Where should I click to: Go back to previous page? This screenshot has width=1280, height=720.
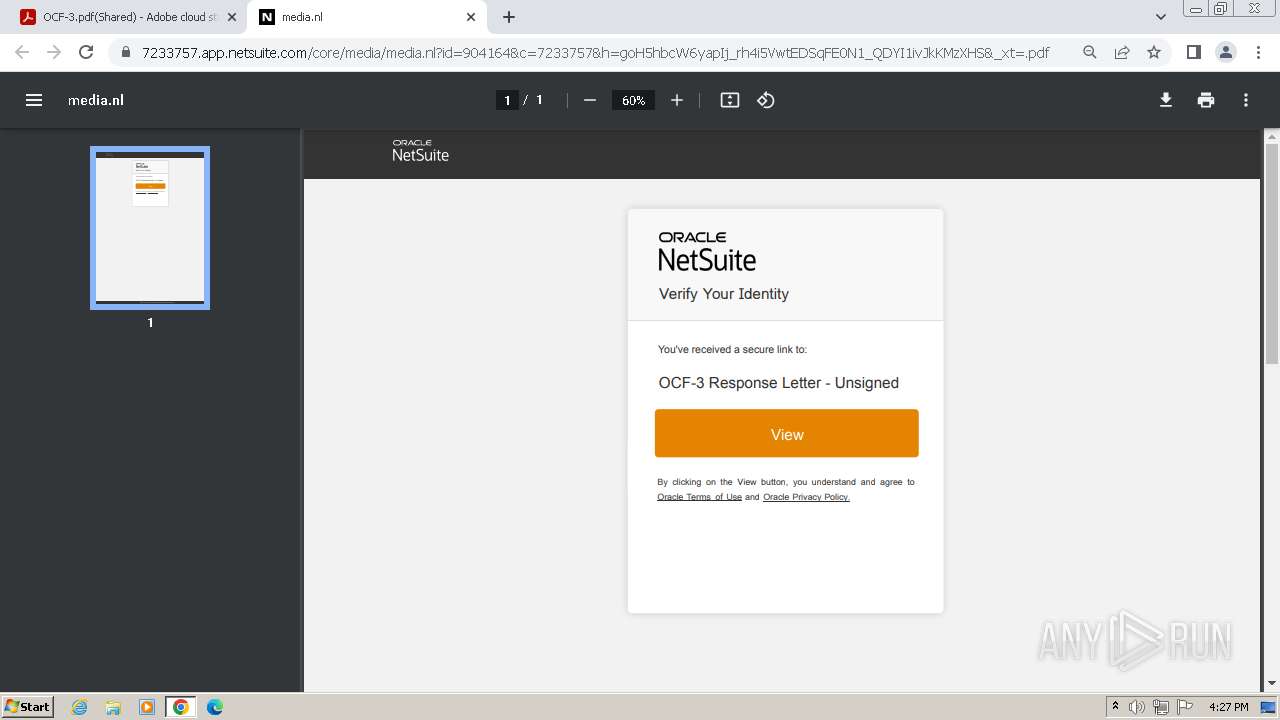22,52
